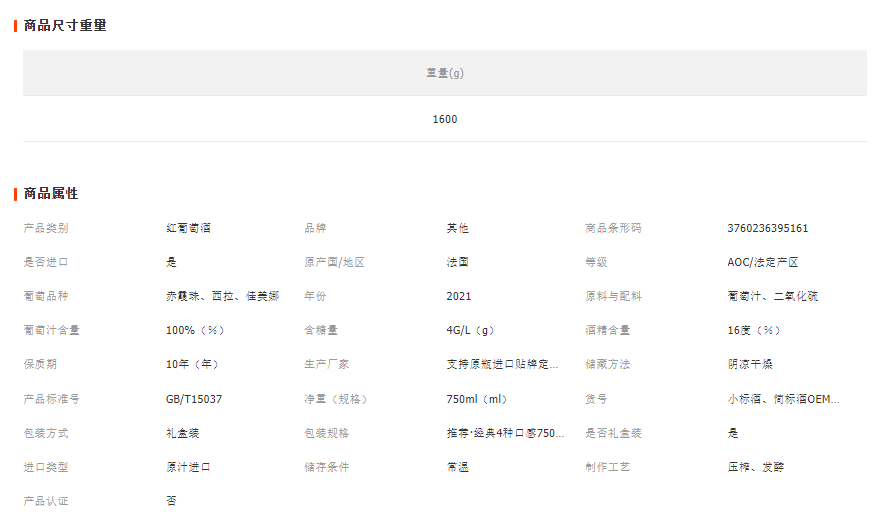Click the 葡萄汁、二氧化硫 ingredients value
Screen dimensions: 889x516
(773, 296)
